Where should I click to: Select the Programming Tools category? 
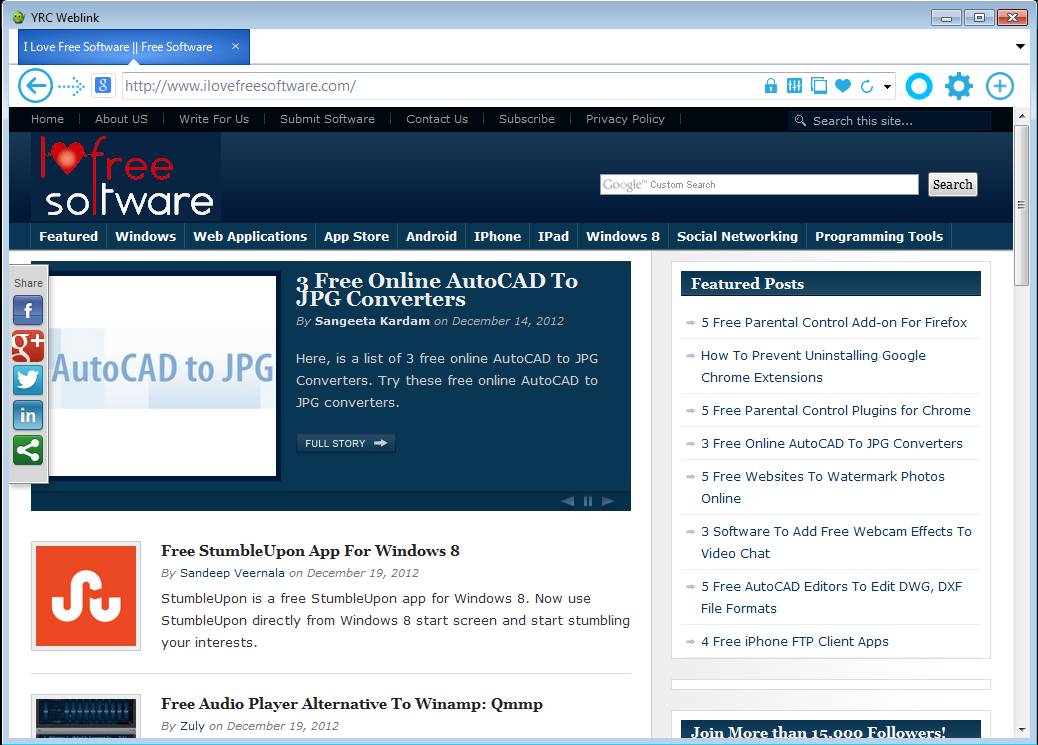click(879, 236)
